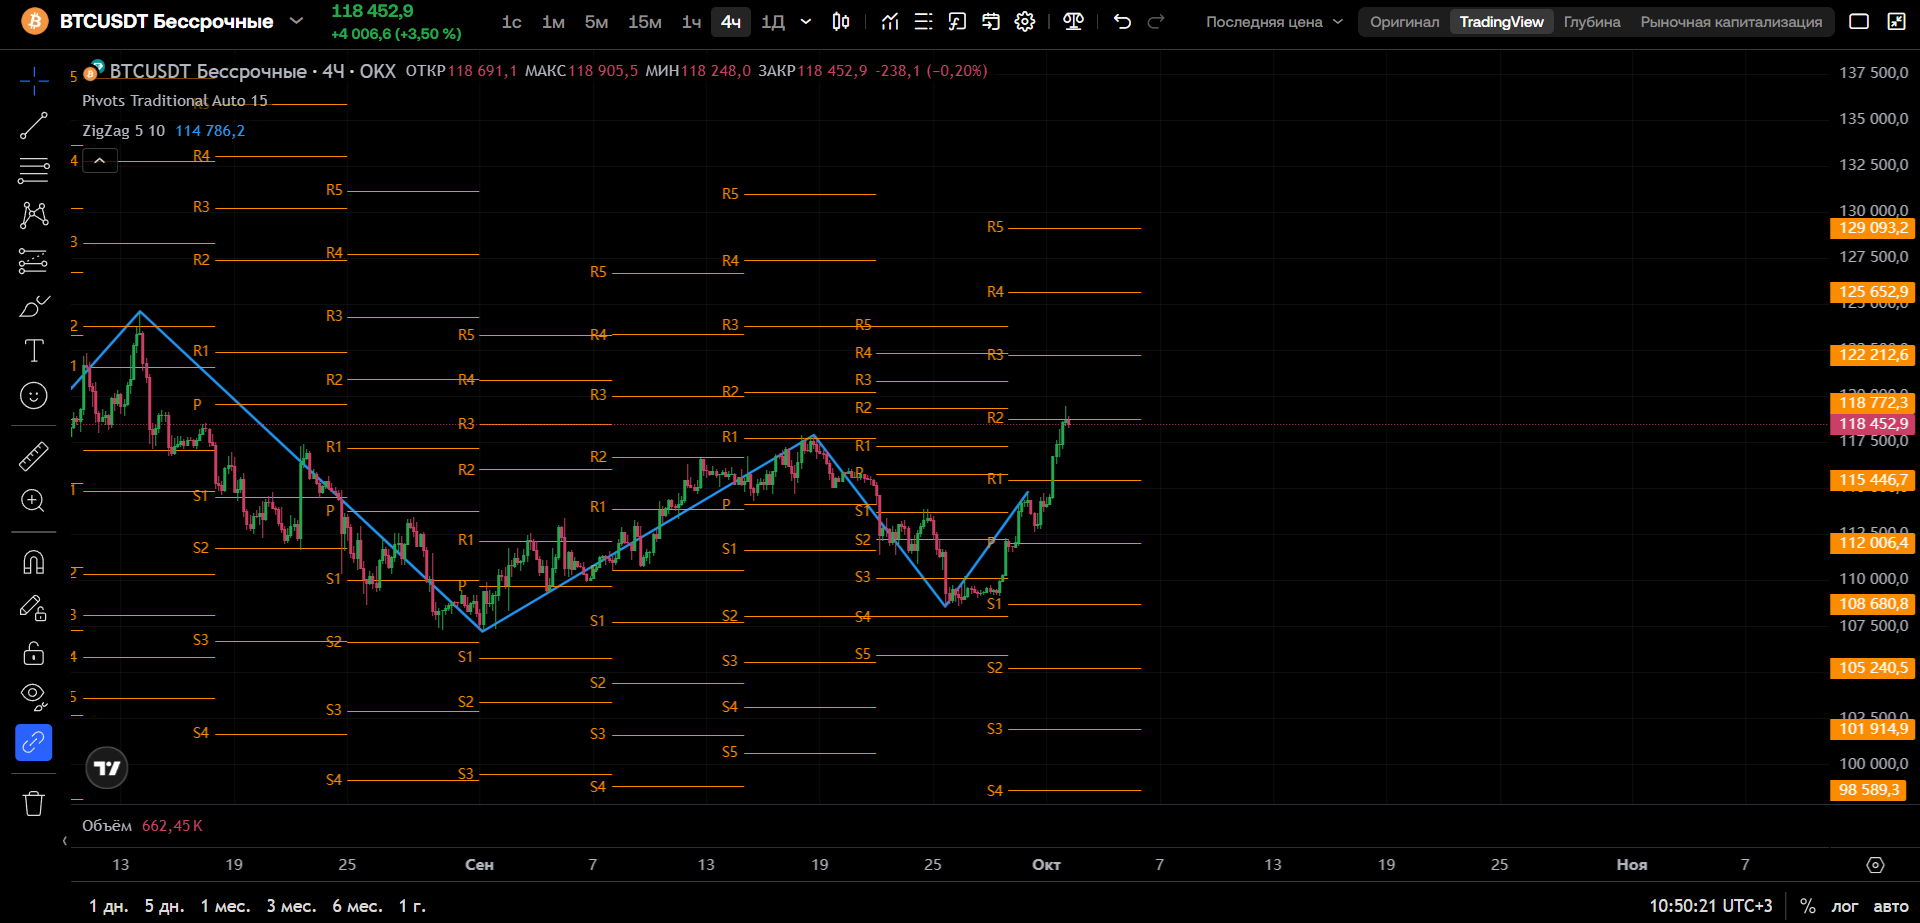Switch to Рыночная капитализация view

point(1731,22)
